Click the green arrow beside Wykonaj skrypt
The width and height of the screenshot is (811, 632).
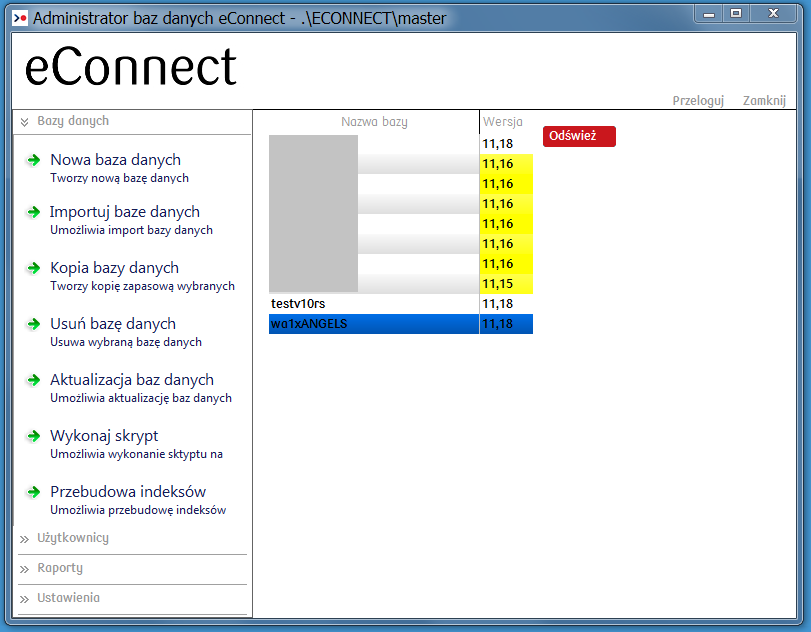click(x=34, y=436)
